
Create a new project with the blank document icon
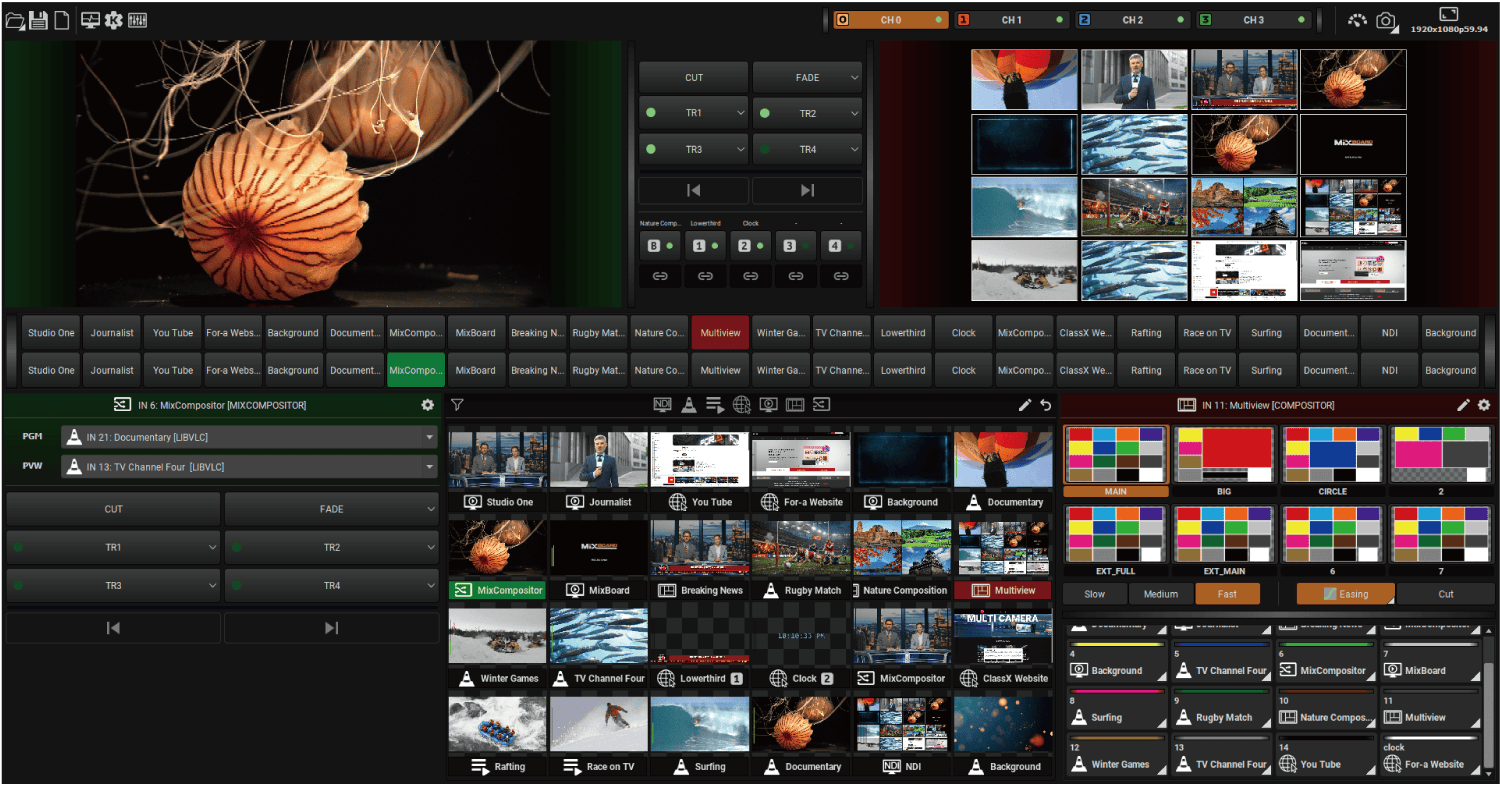point(61,20)
